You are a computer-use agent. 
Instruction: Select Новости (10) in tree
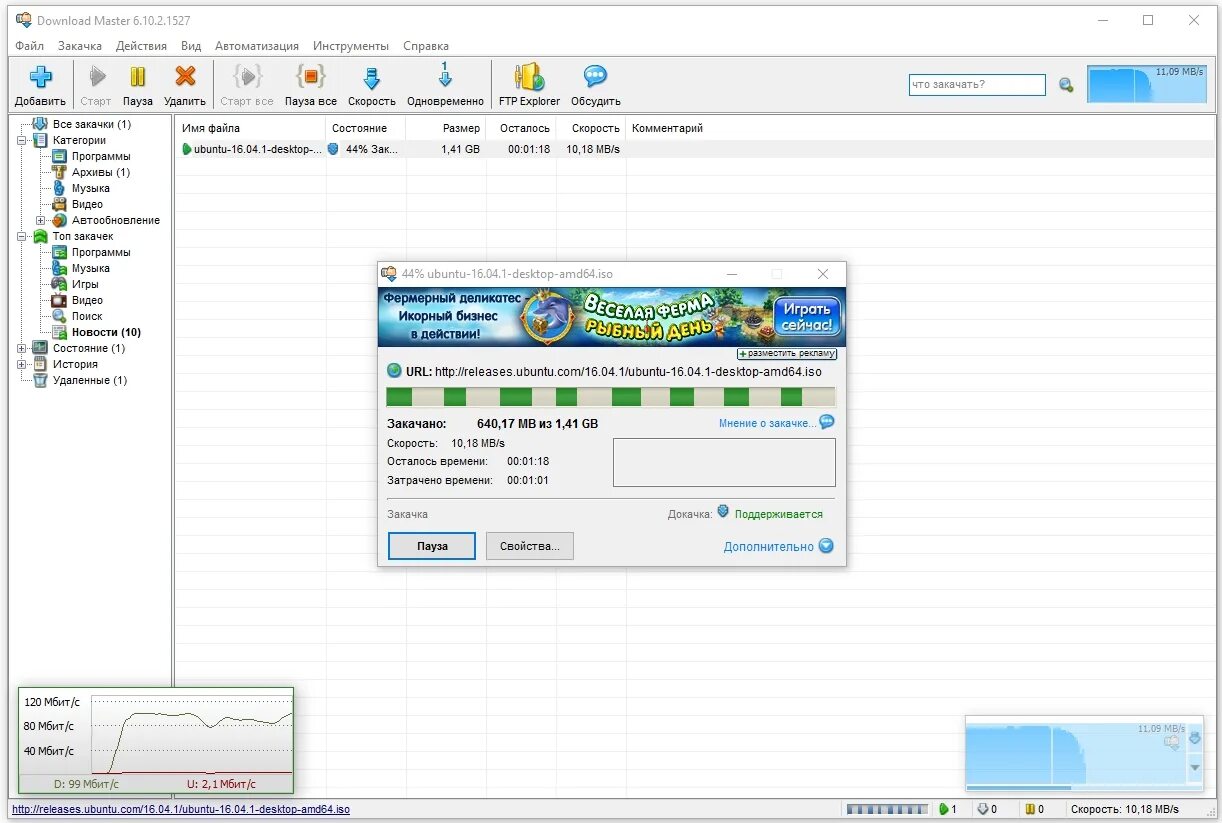pos(106,332)
